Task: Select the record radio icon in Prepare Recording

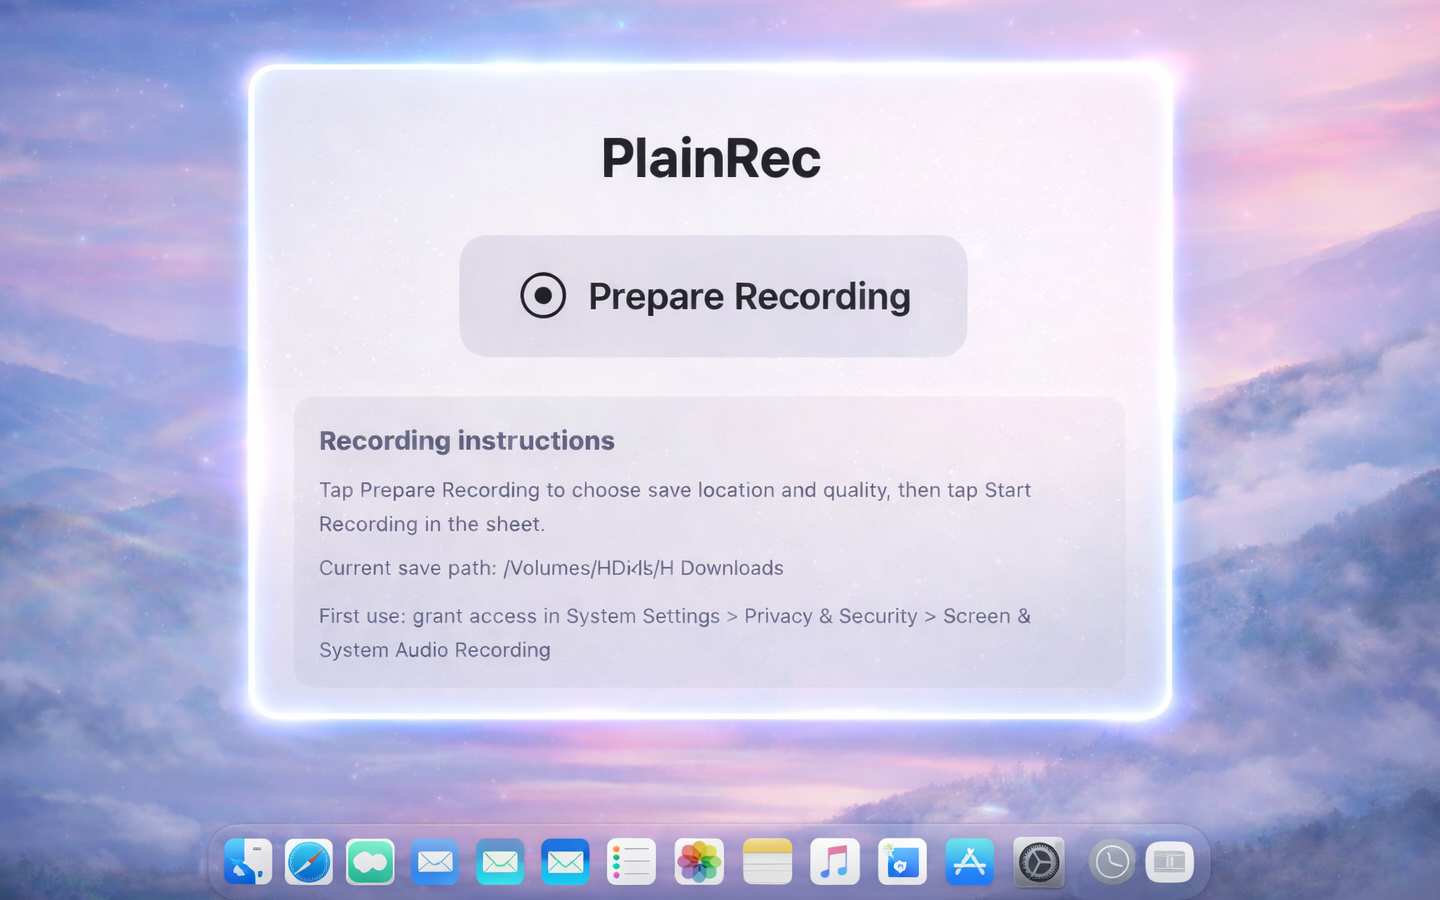Action: click(543, 296)
